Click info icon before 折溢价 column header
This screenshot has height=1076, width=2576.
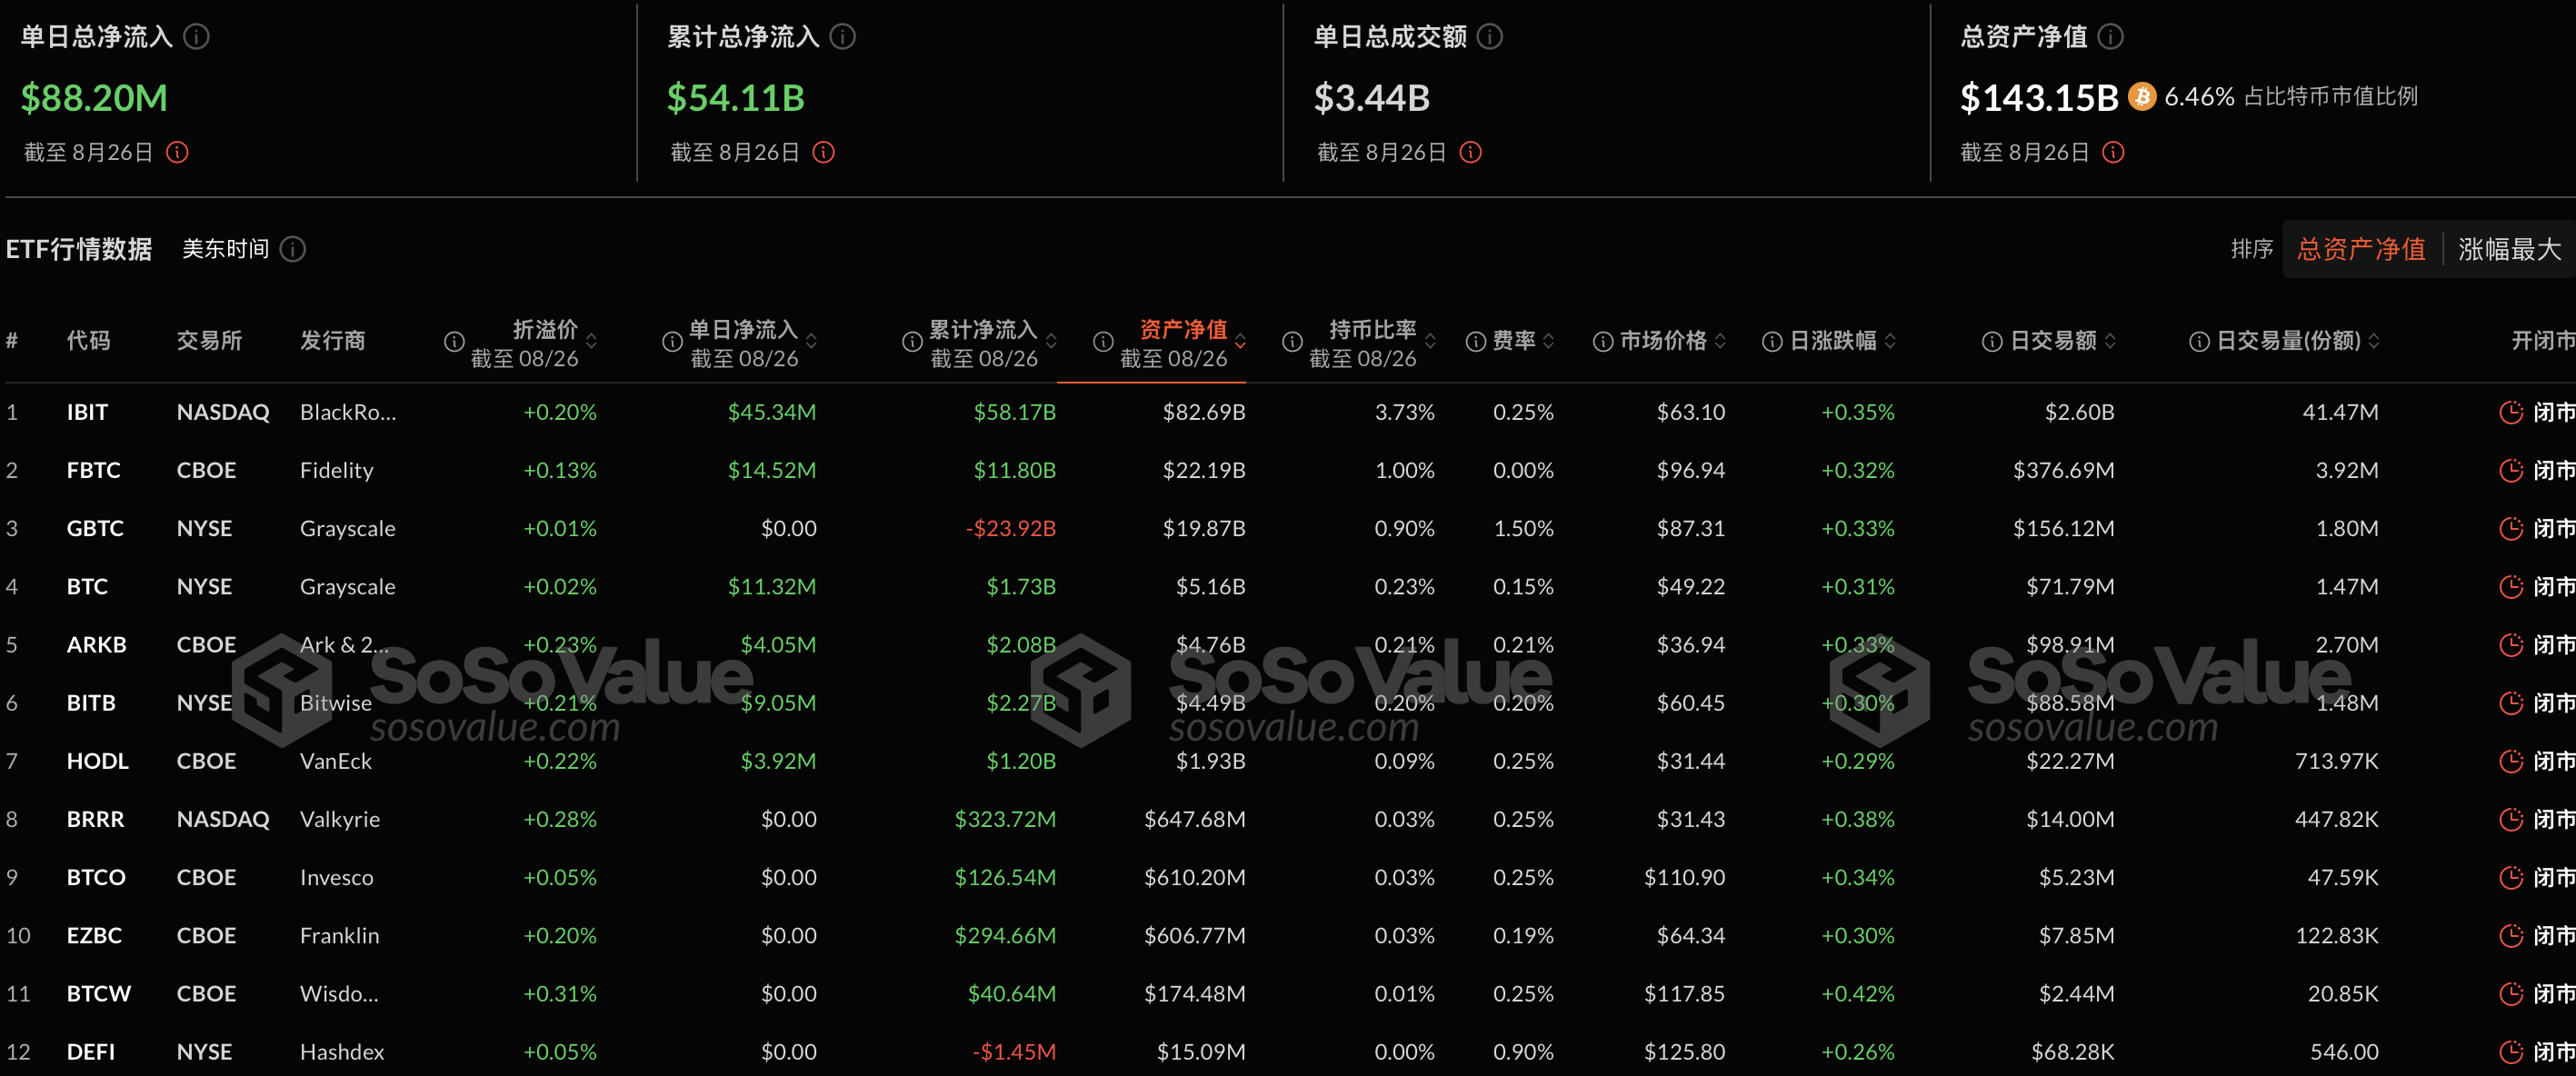[x=454, y=342]
